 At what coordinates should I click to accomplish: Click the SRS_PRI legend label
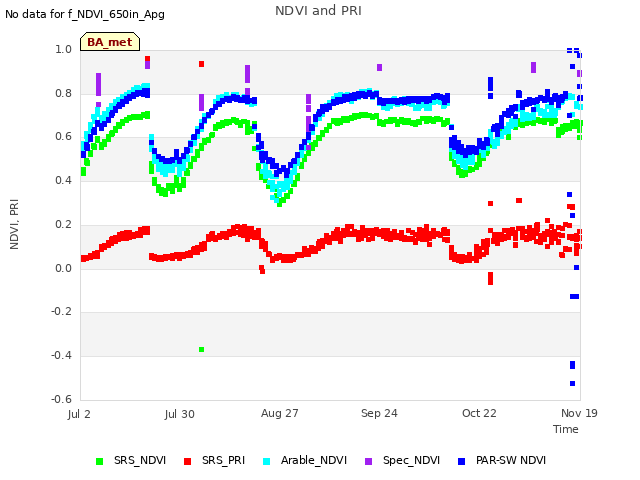tap(223, 460)
